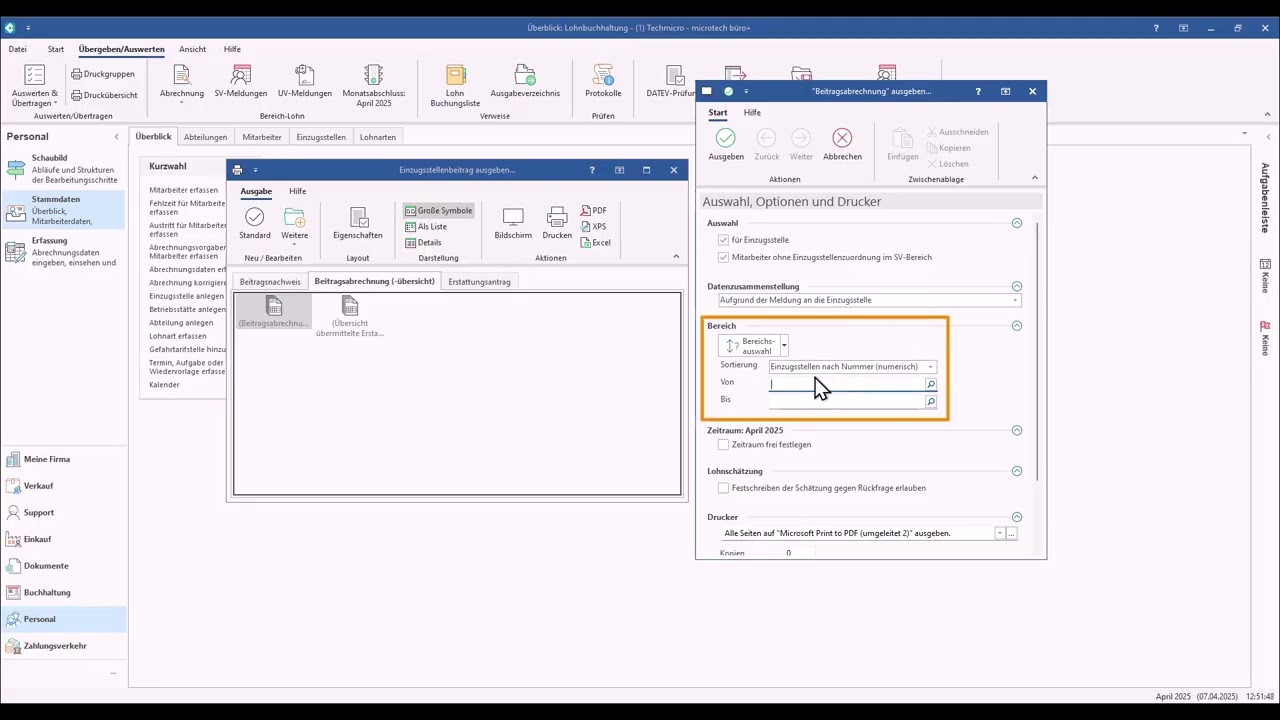Screen dimensions: 1280x720
Task: Collapse the Personal sidebar panel
Action: 116,137
